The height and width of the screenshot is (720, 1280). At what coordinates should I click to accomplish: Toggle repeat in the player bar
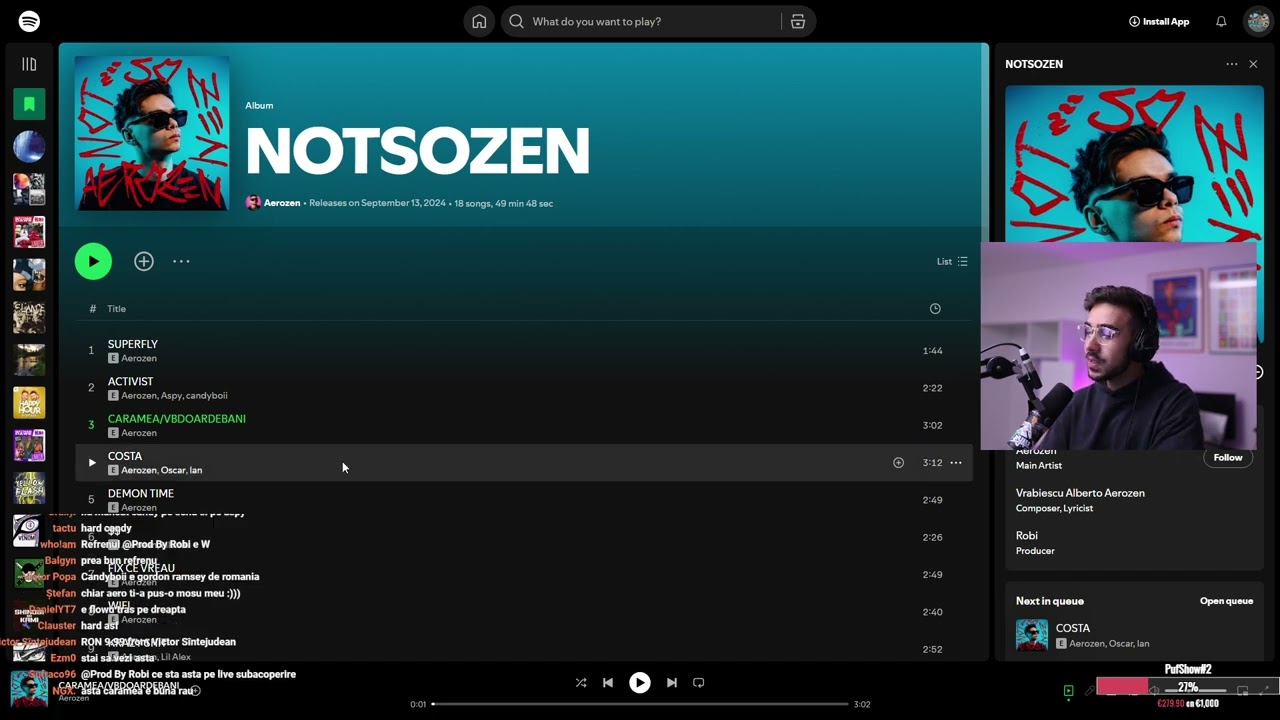coord(699,683)
